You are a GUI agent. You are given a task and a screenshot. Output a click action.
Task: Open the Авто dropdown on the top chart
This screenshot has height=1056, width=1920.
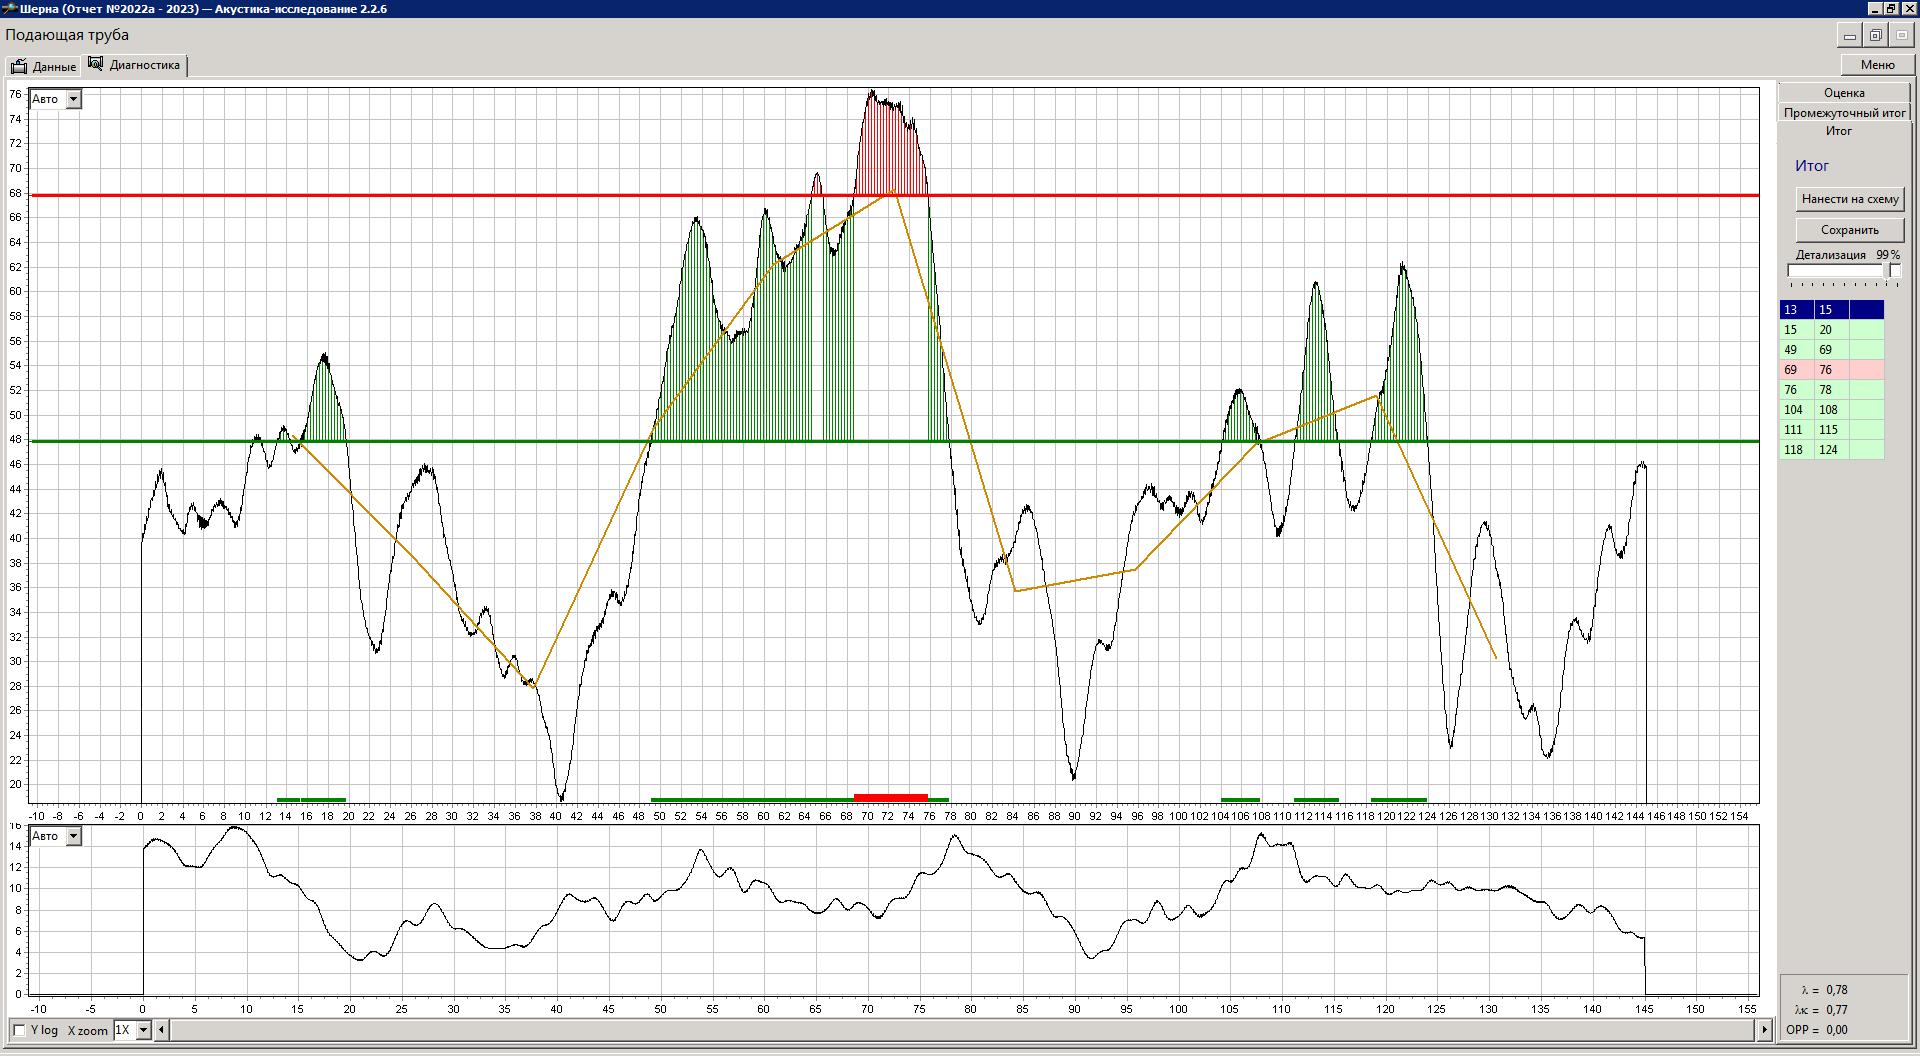[x=73, y=99]
